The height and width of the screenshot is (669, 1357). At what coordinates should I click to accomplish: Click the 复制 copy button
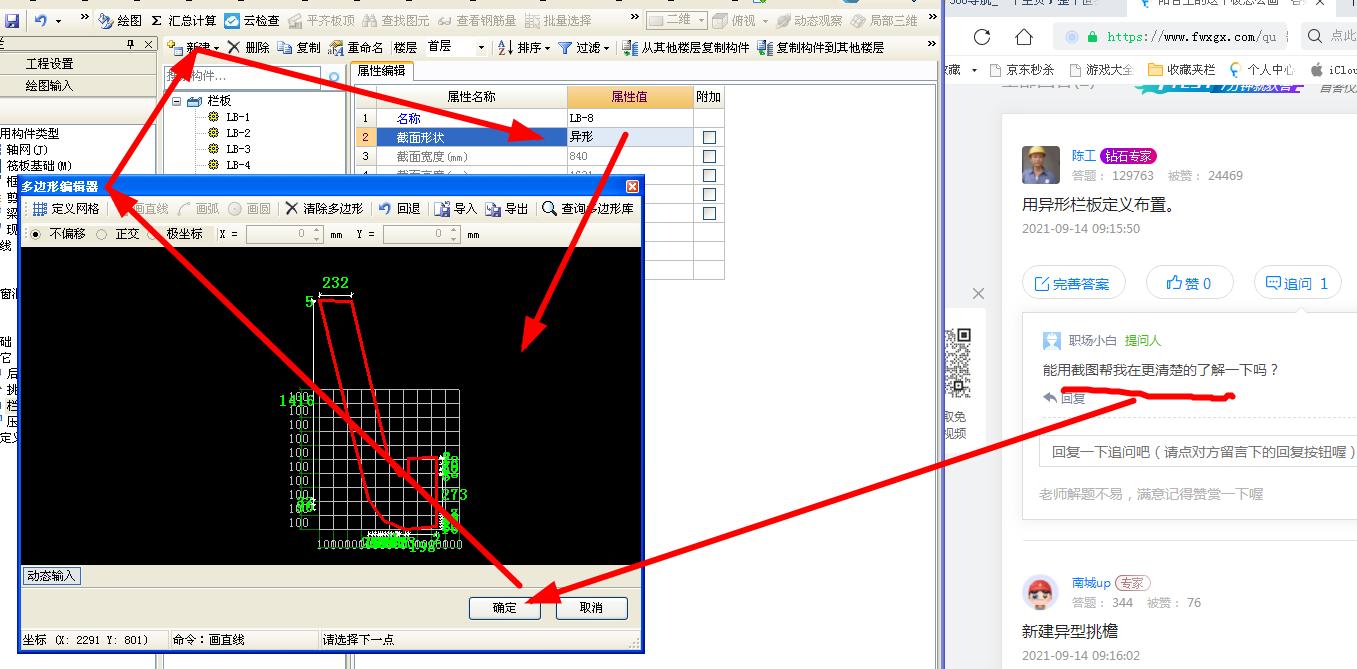(299, 47)
